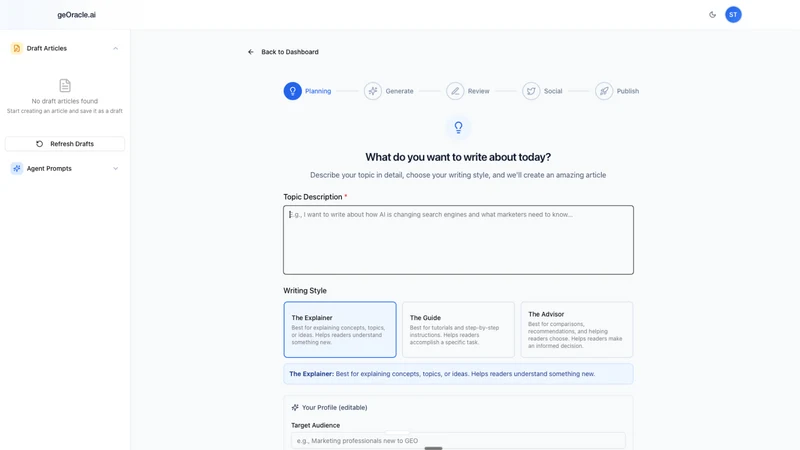Click the Agent Prompts heading
Viewport: 800px width, 450px height.
(x=49, y=168)
